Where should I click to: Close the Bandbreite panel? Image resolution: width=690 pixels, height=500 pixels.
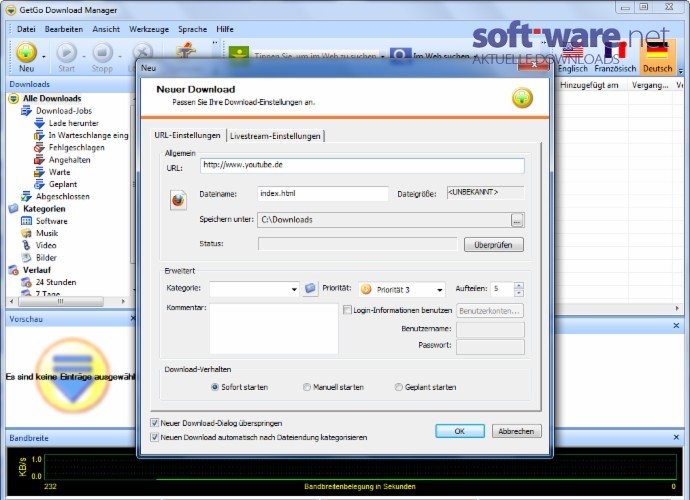676,437
